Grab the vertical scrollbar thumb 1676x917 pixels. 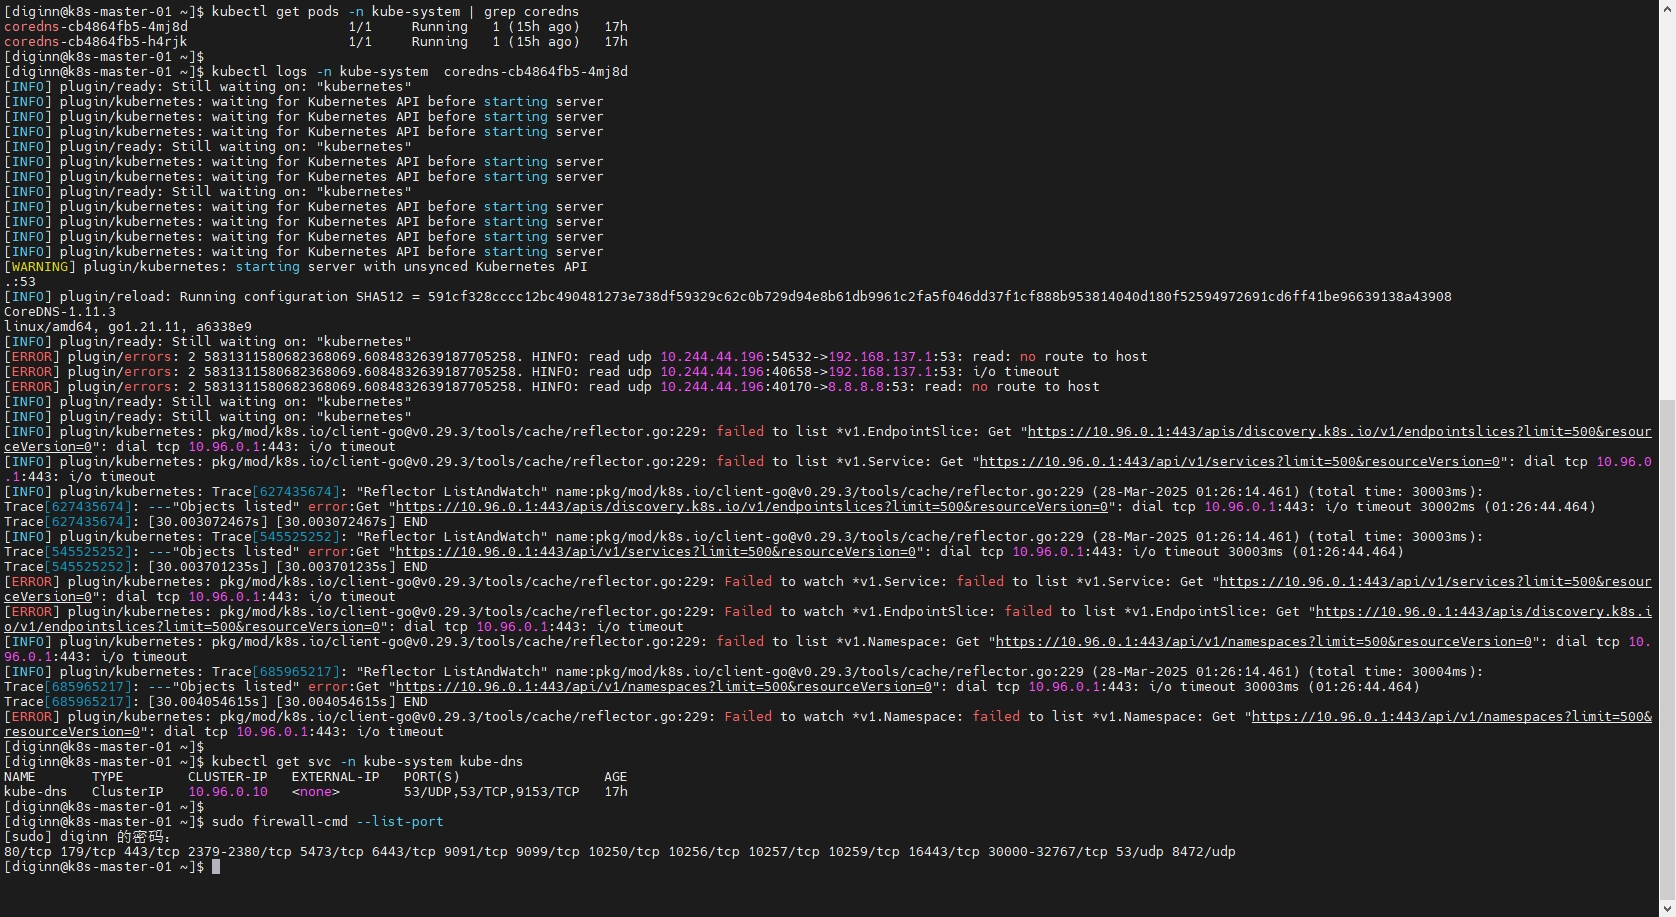tap(1667, 650)
